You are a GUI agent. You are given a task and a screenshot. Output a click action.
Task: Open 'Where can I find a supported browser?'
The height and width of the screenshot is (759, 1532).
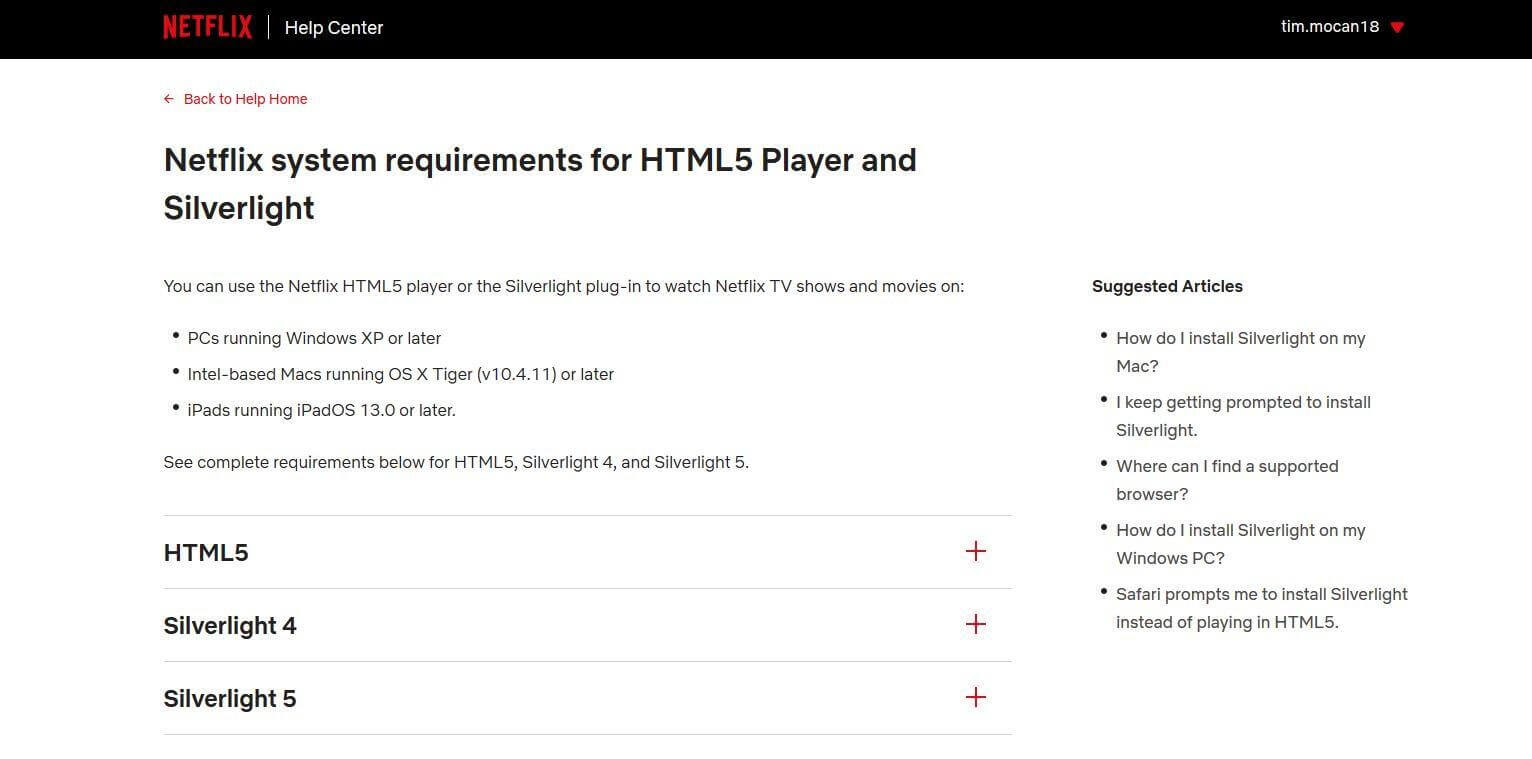[x=1227, y=480]
